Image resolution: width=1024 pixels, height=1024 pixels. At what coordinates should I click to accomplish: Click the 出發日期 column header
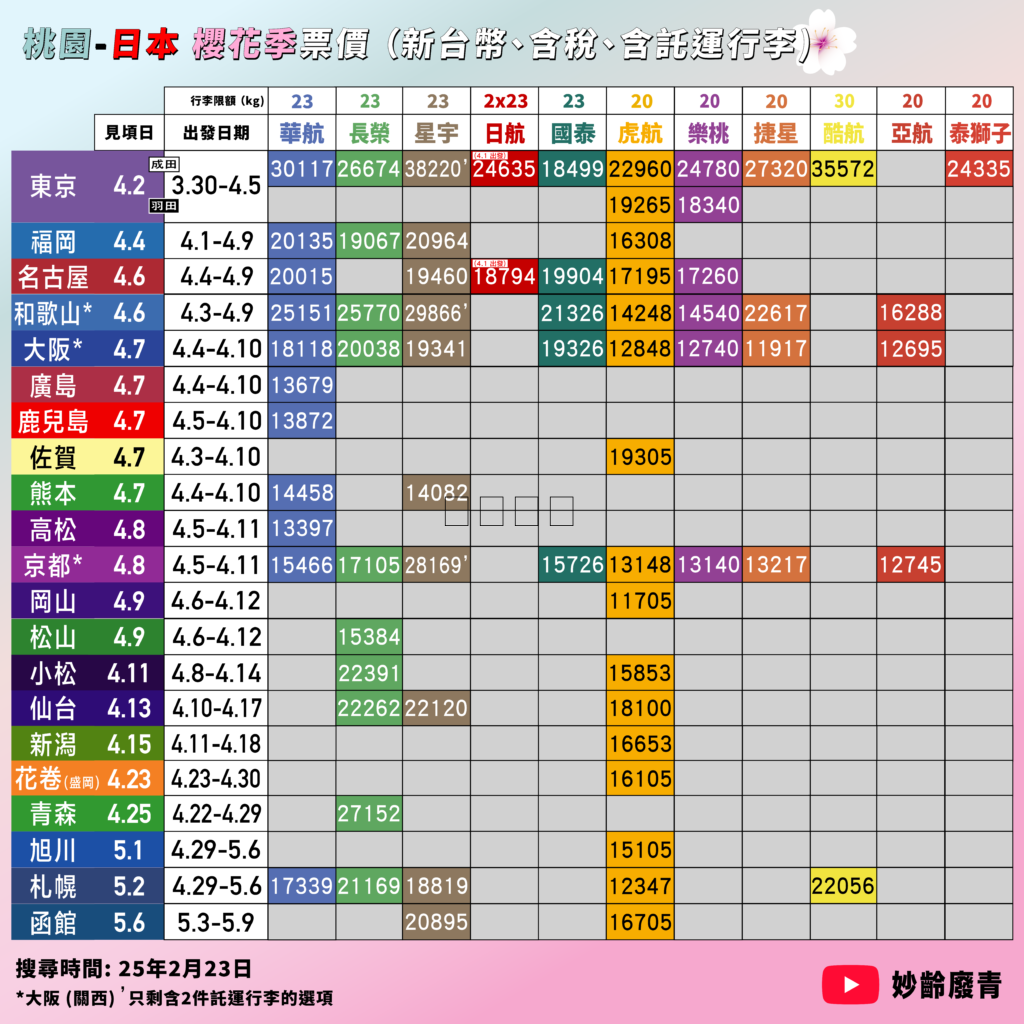216,132
